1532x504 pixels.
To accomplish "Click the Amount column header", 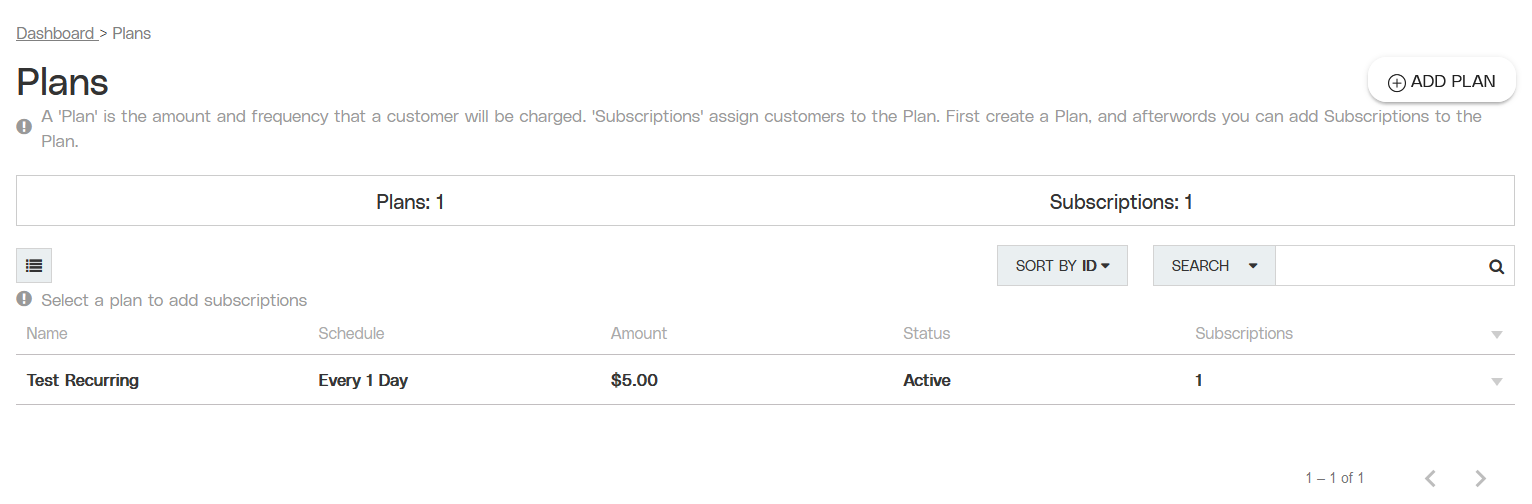I will [x=639, y=333].
